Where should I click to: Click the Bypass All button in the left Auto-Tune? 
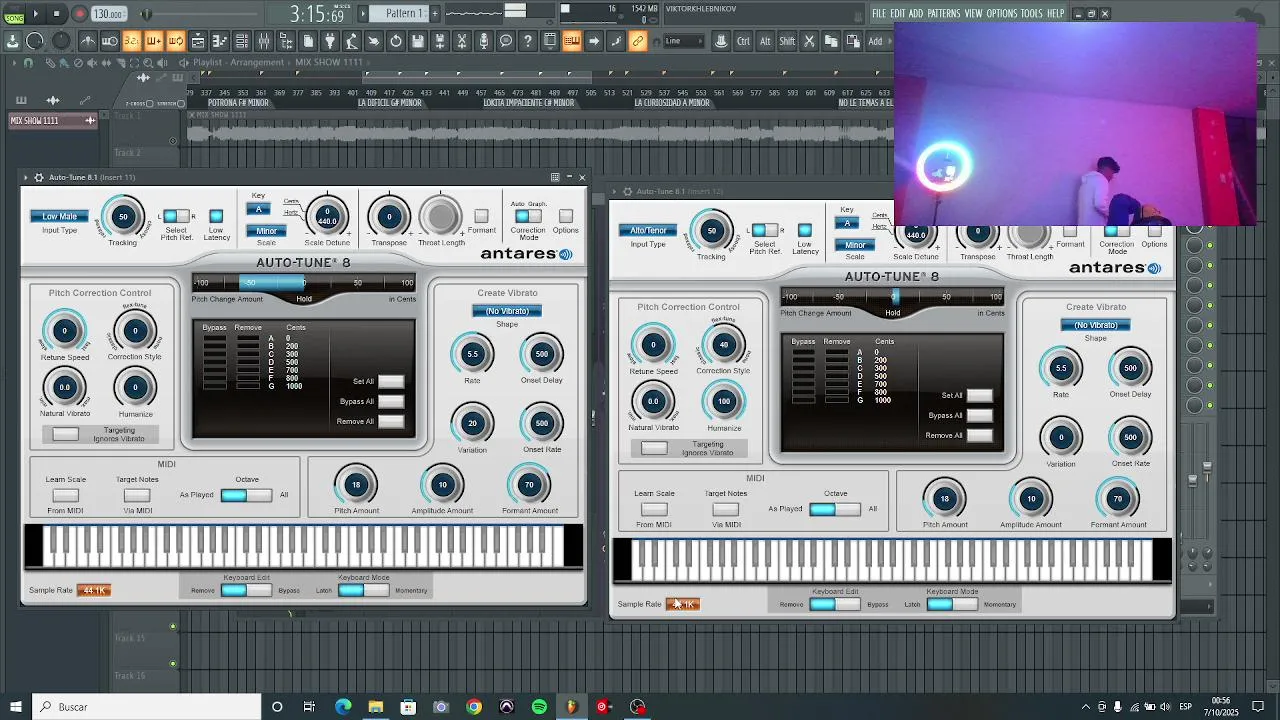[391, 401]
